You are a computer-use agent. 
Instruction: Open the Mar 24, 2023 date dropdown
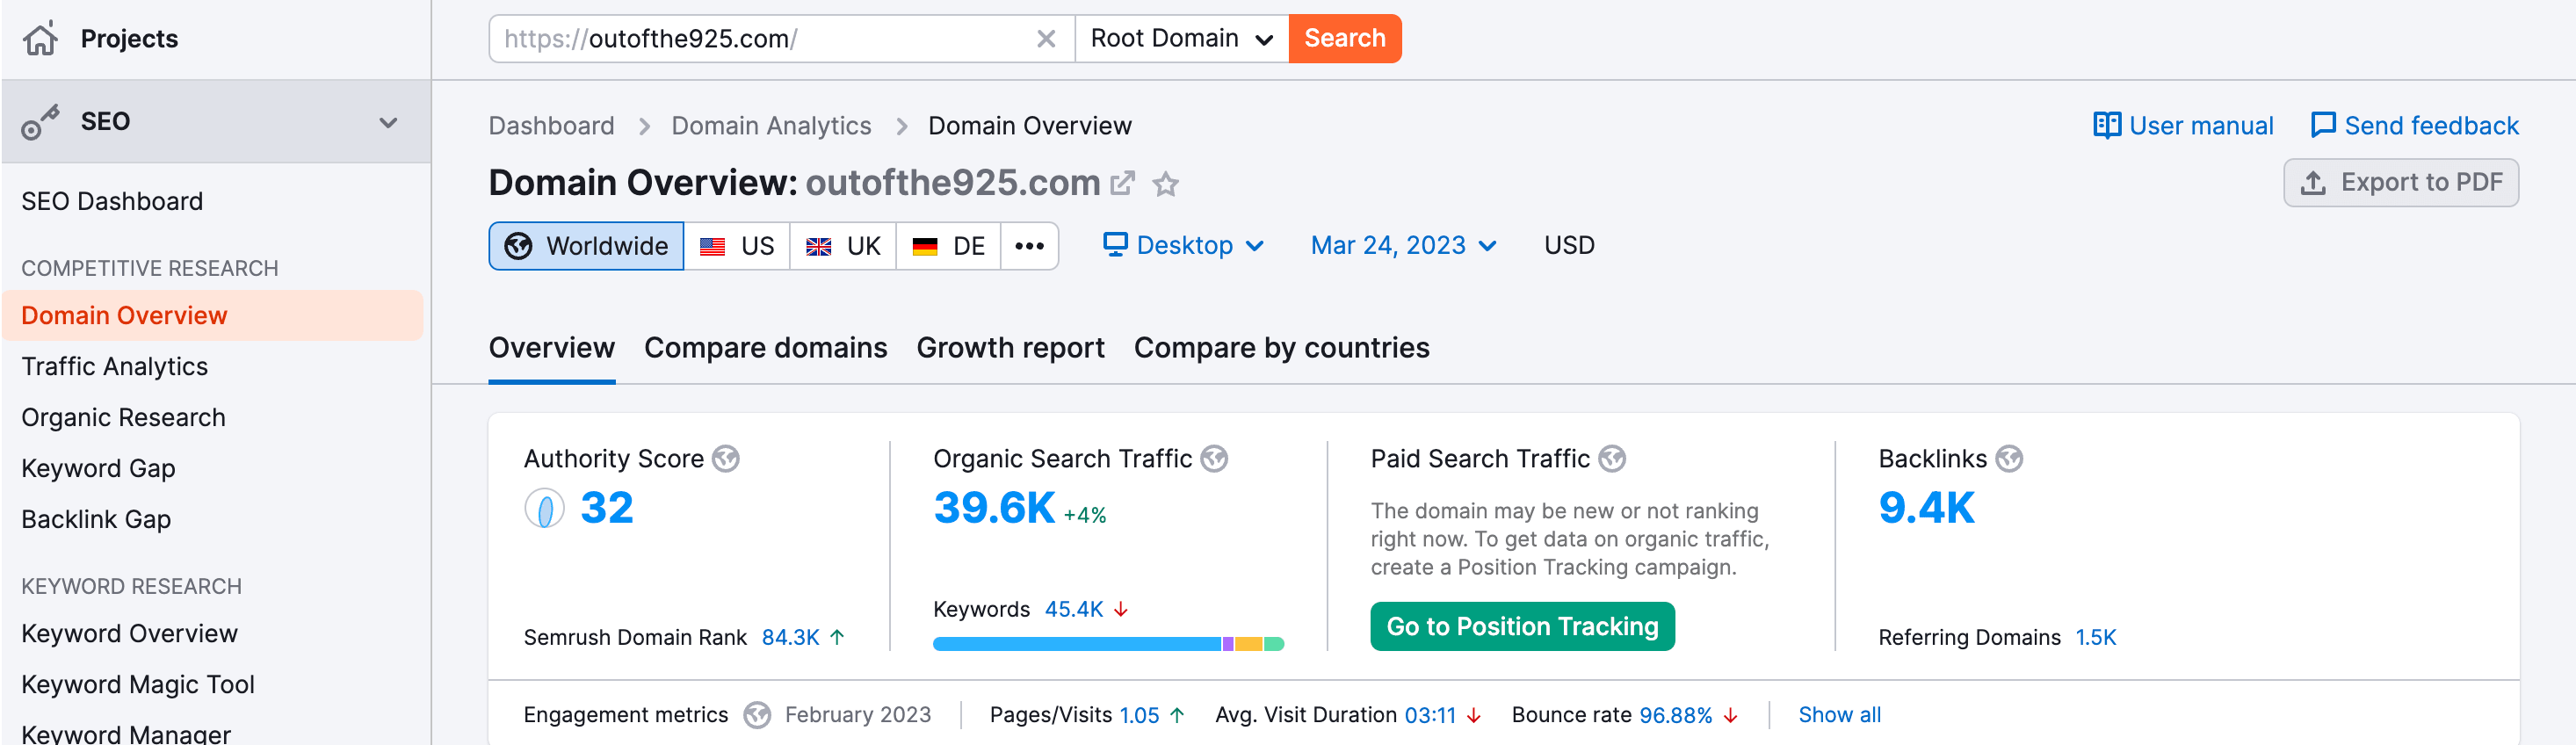[1403, 245]
